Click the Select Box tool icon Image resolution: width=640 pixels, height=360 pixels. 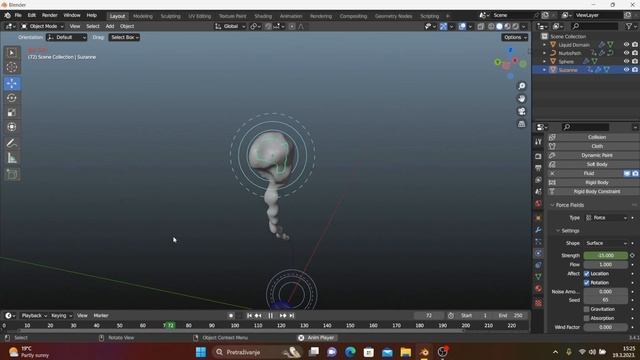[x=12, y=53]
